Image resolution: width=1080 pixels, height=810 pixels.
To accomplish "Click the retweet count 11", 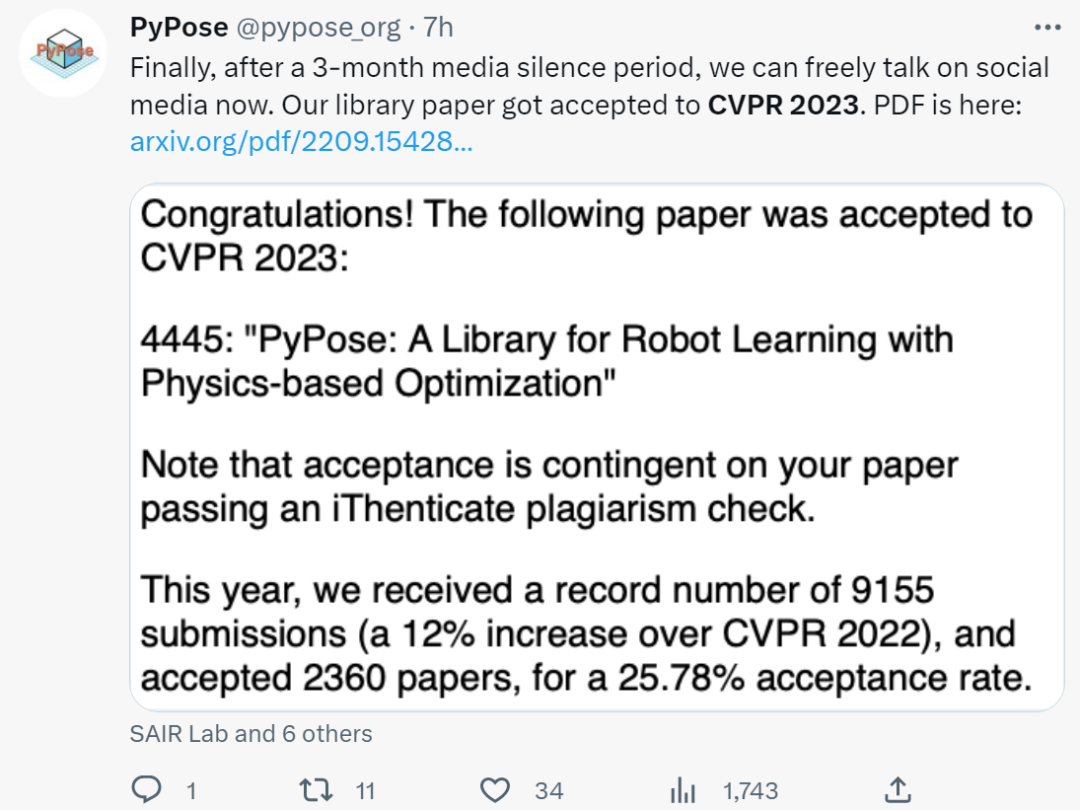I will [x=365, y=791].
